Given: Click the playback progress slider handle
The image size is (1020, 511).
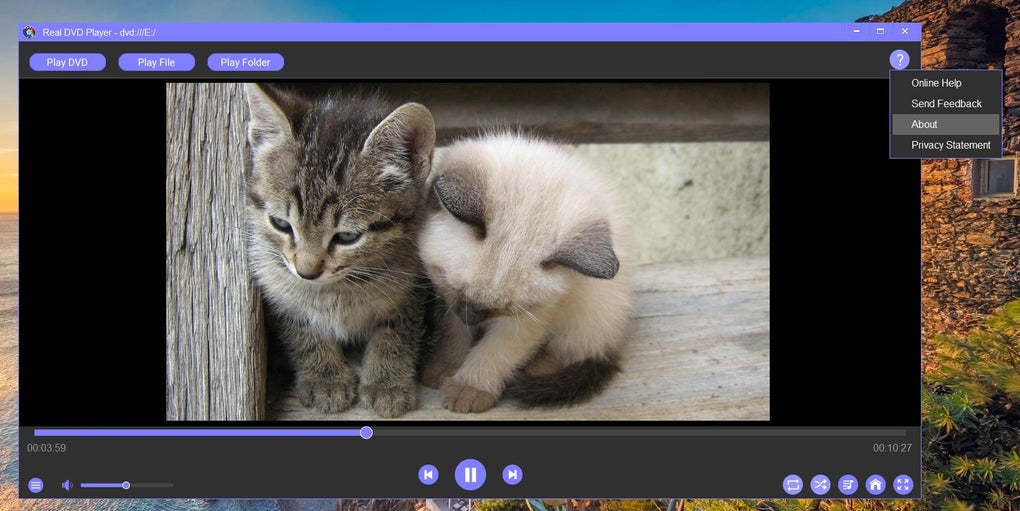Looking at the screenshot, I should 366,432.
